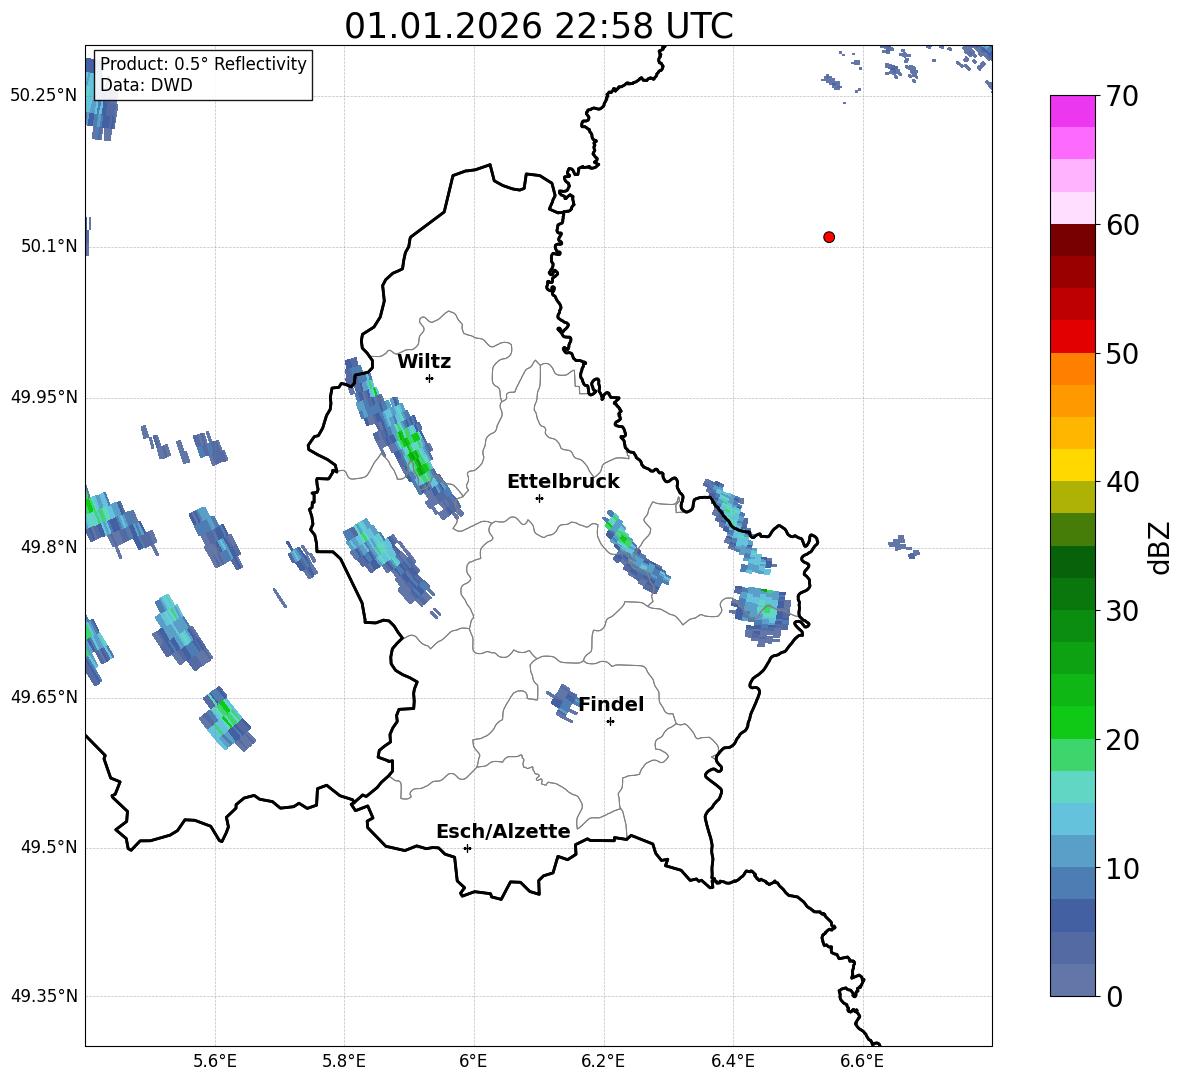Pick the yellow colorbar swatch at 40

(x=1072, y=465)
